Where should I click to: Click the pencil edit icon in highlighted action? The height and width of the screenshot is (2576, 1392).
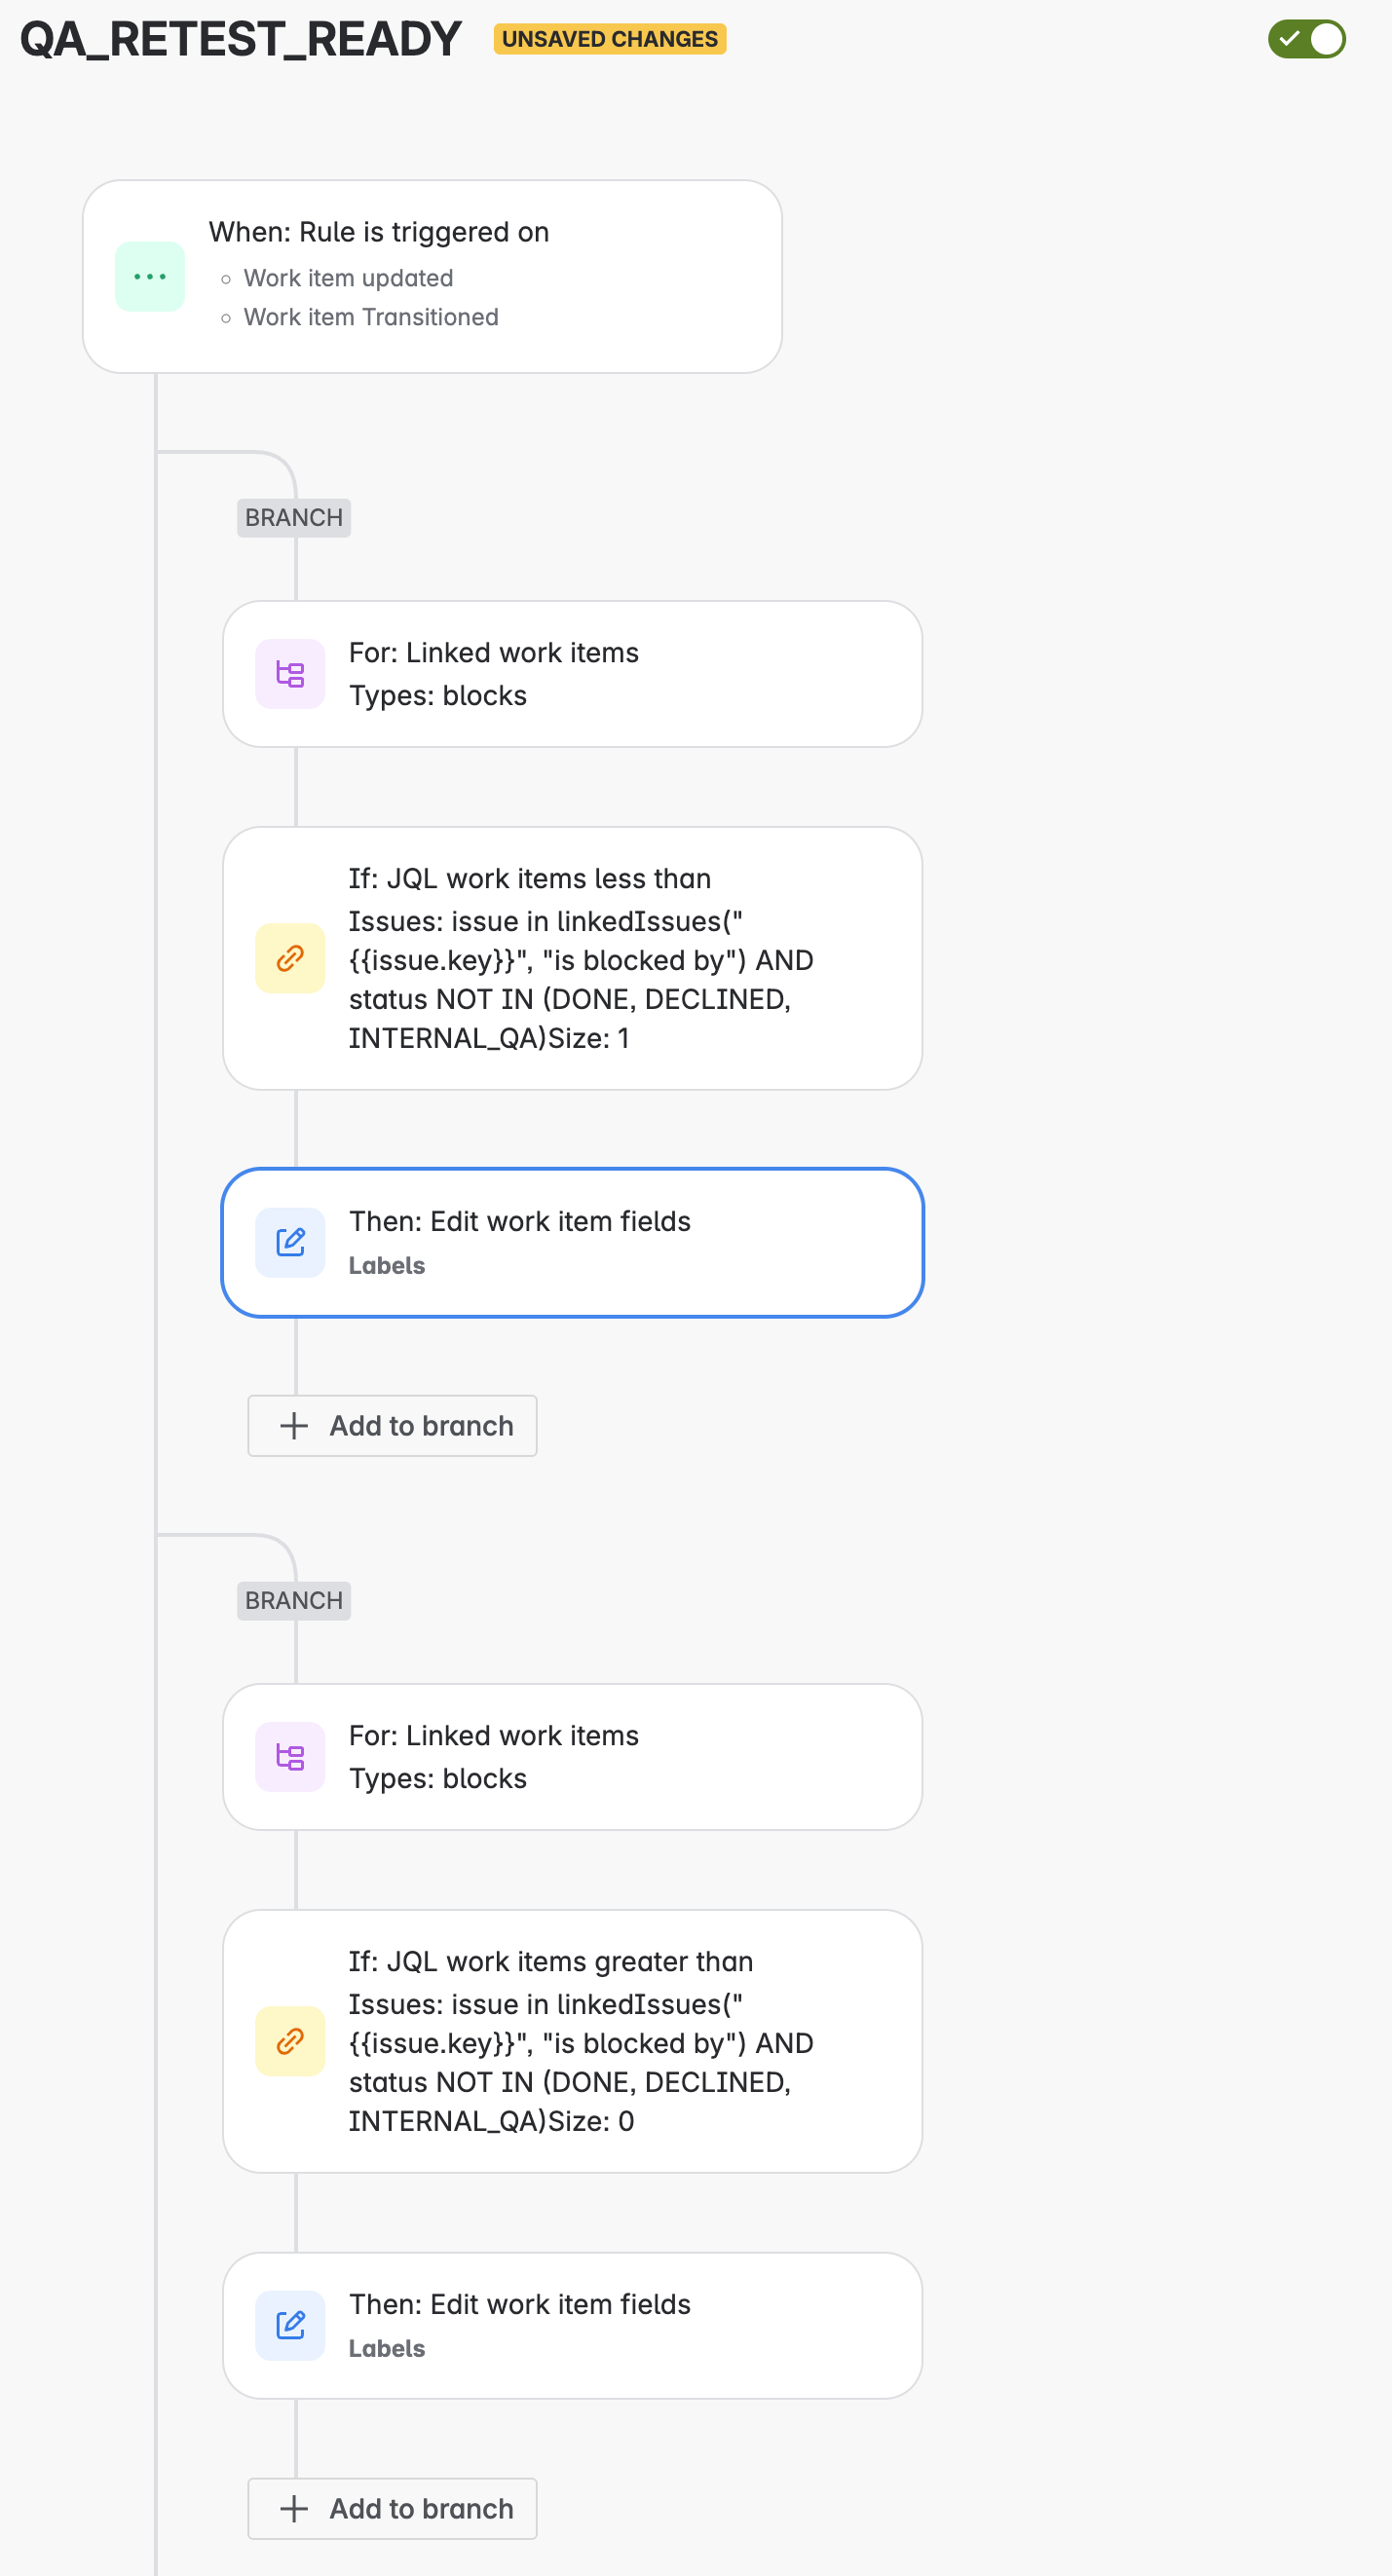point(290,1242)
